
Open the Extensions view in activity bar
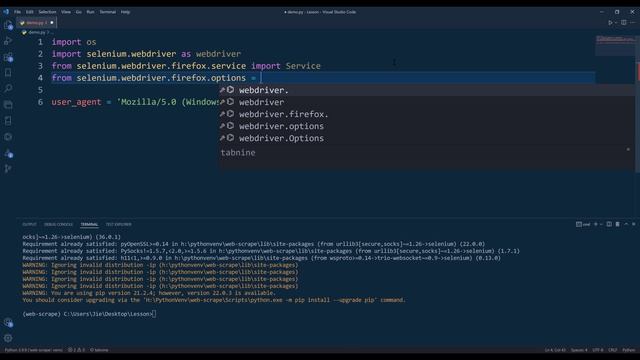click(8, 58)
